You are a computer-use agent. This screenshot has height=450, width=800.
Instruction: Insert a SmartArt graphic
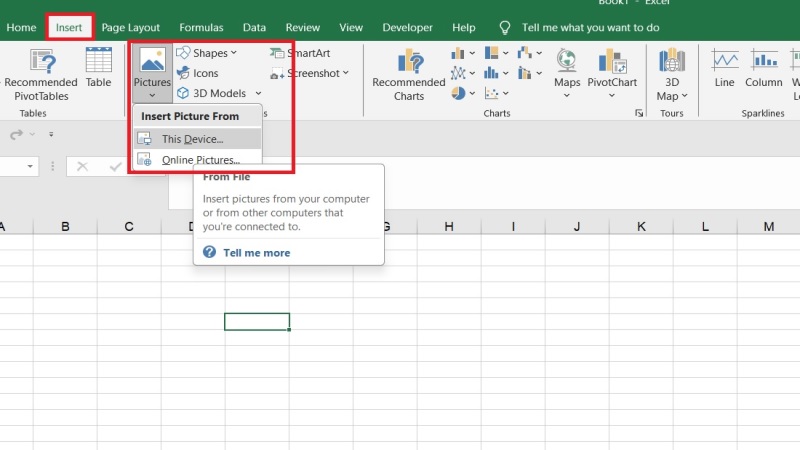point(300,53)
